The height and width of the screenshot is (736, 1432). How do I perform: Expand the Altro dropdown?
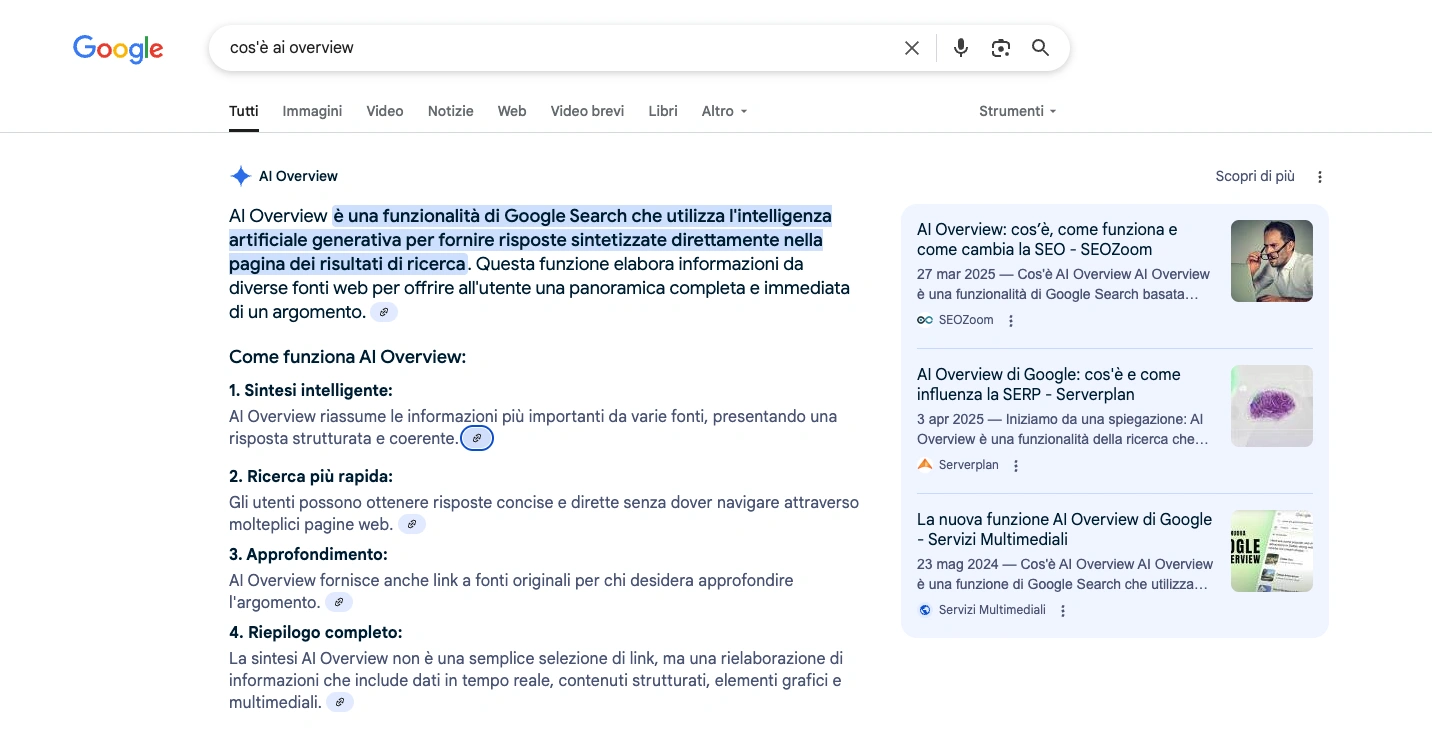coord(723,111)
